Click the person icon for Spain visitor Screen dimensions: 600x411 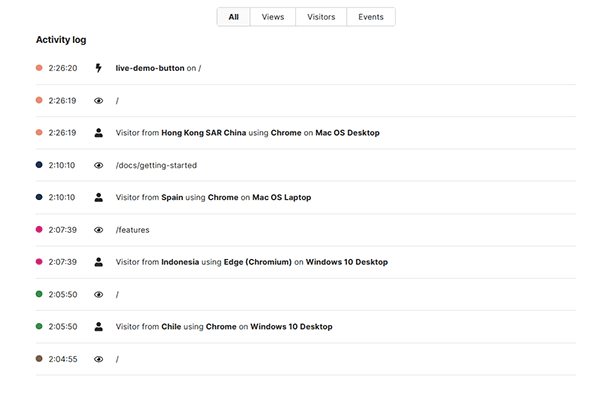(98, 197)
